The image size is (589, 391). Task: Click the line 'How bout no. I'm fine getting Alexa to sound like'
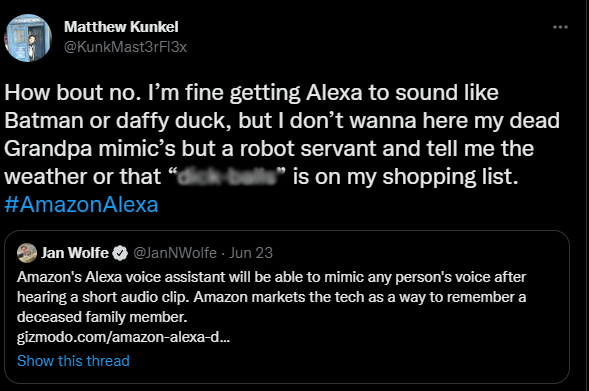pyautogui.click(x=251, y=93)
